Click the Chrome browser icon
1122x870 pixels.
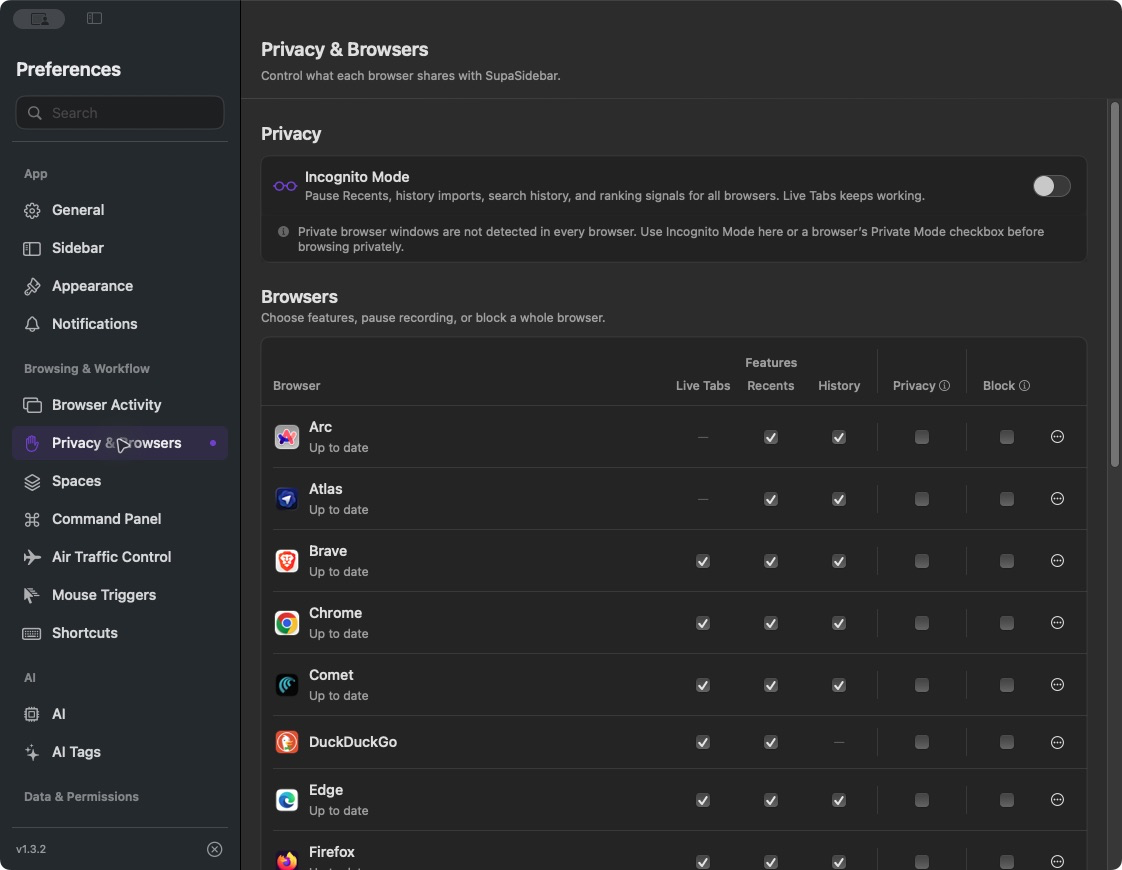pos(287,622)
